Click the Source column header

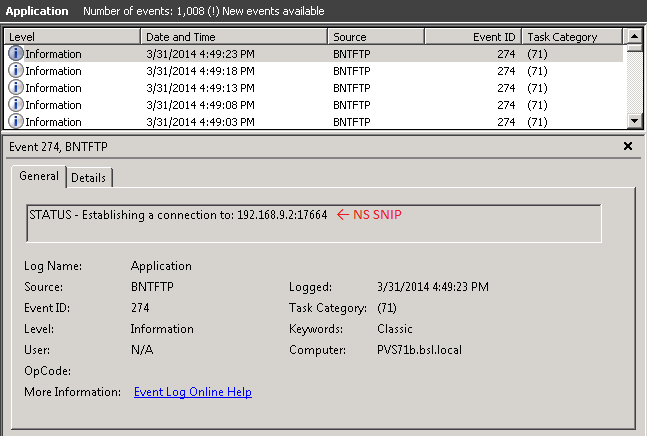376,37
